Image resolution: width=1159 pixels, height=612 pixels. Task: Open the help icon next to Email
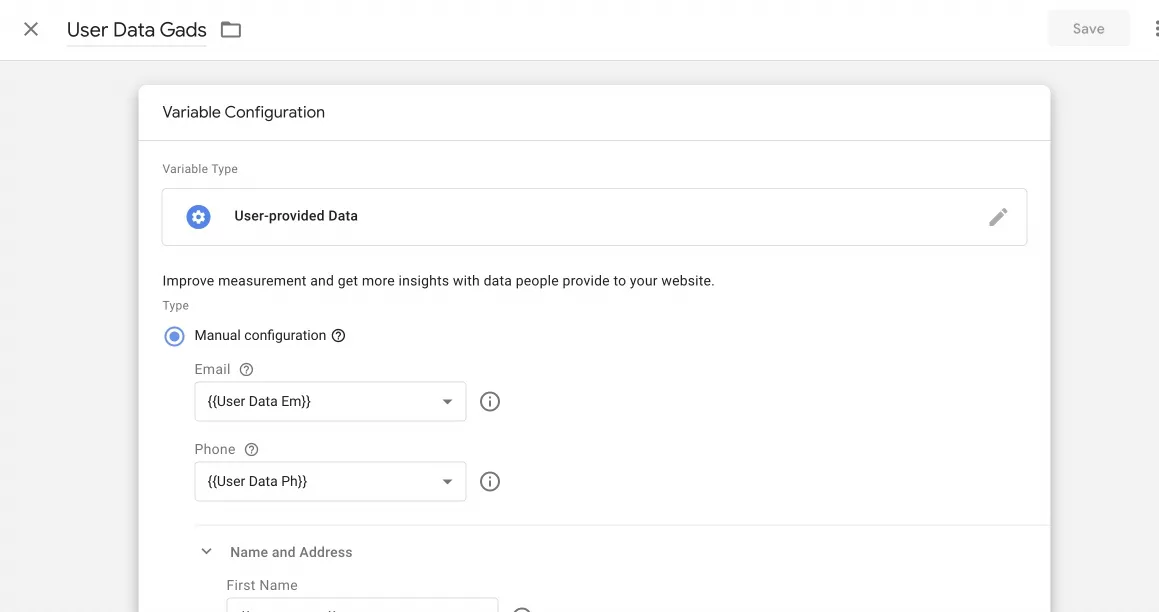[x=247, y=370]
